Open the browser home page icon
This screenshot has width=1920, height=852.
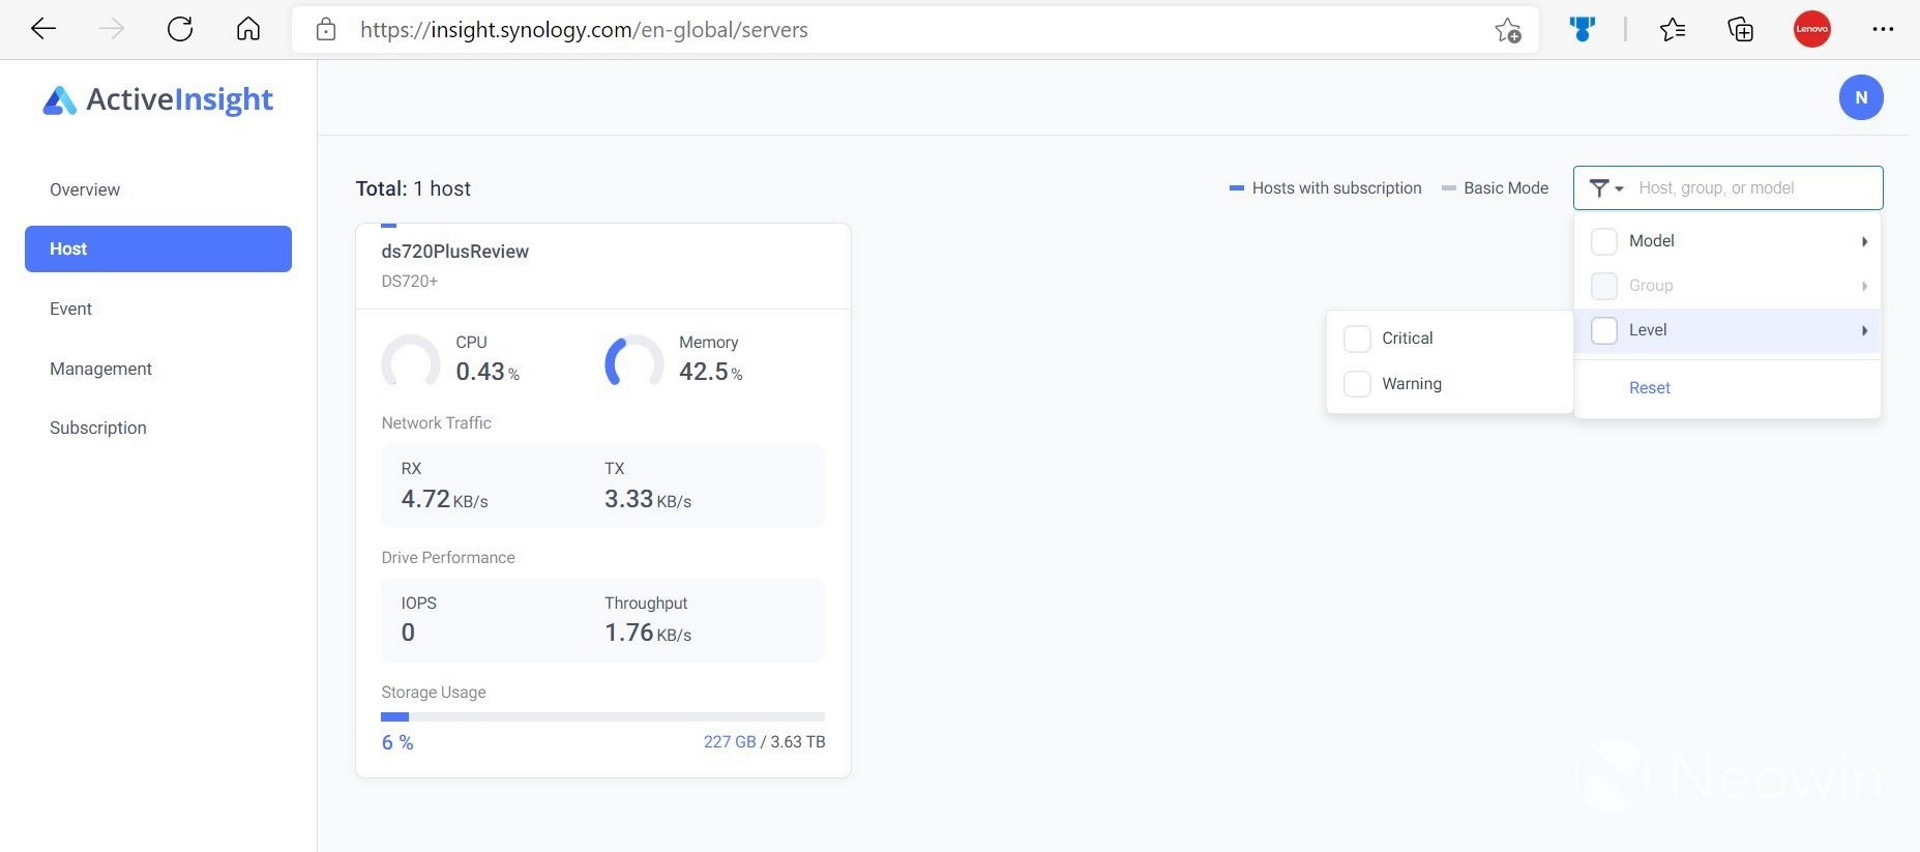(x=248, y=29)
